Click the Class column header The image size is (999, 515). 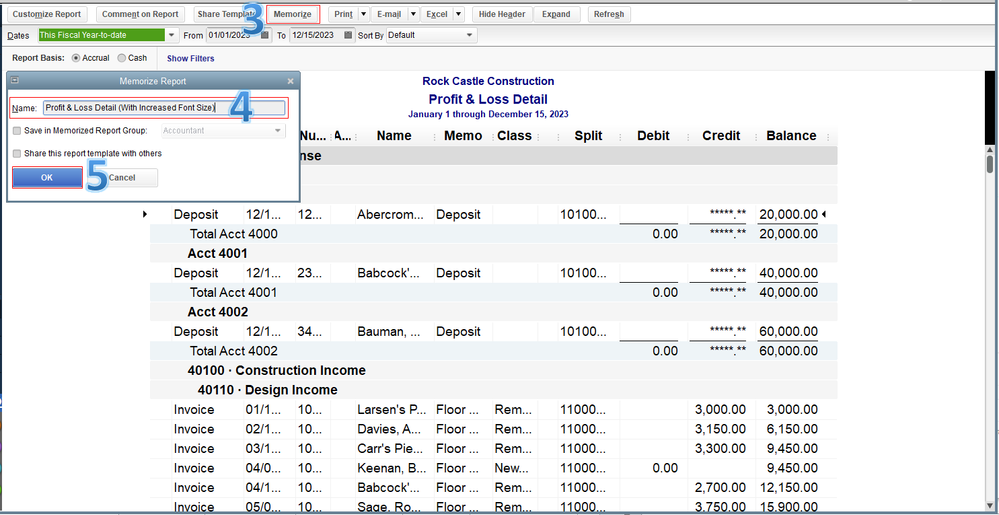pyautogui.click(x=514, y=136)
